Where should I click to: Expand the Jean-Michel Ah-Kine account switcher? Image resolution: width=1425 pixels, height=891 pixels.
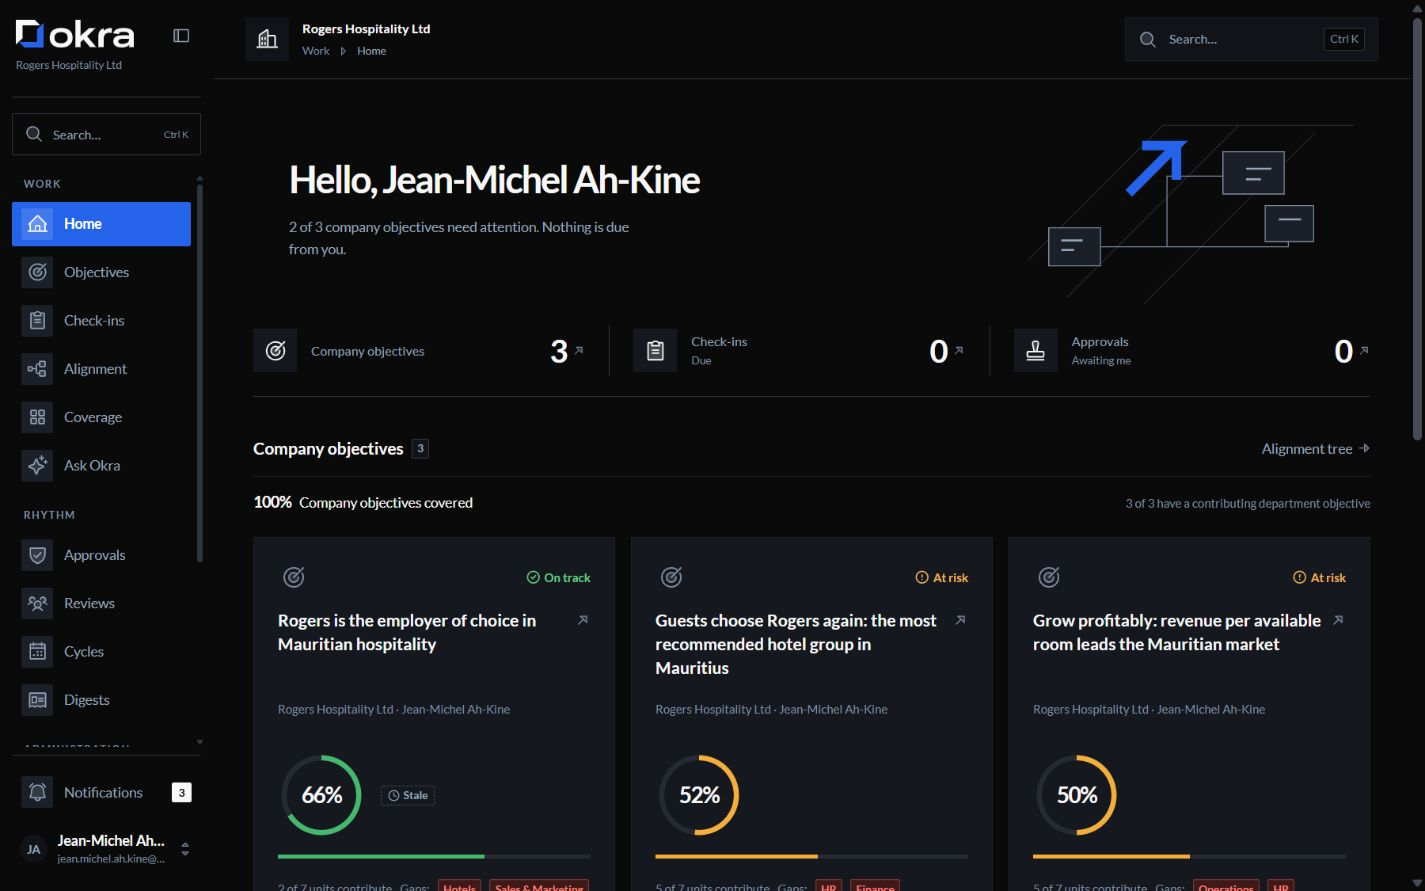pos(185,849)
